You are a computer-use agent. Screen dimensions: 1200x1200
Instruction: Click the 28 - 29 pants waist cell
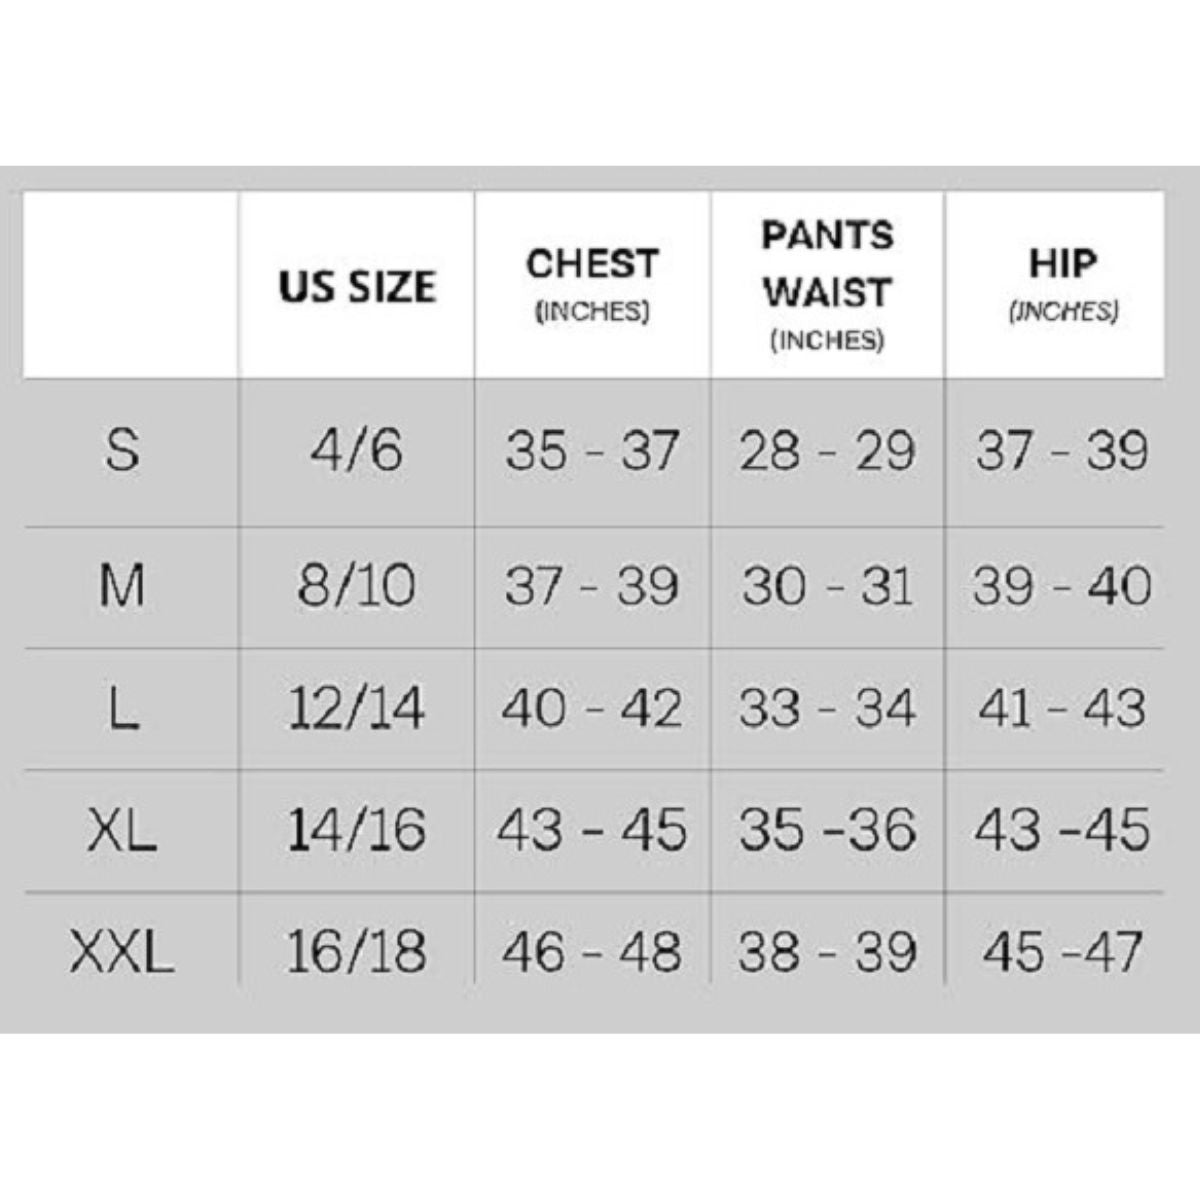pyautogui.click(x=827, y=450)
